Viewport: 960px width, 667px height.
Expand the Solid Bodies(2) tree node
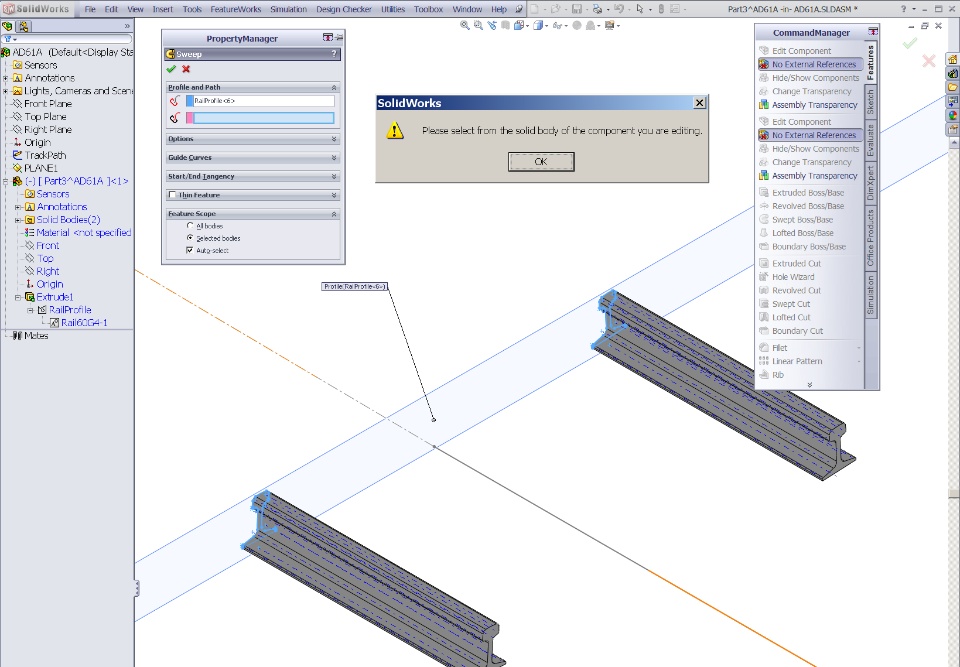(x=18, y=220)
